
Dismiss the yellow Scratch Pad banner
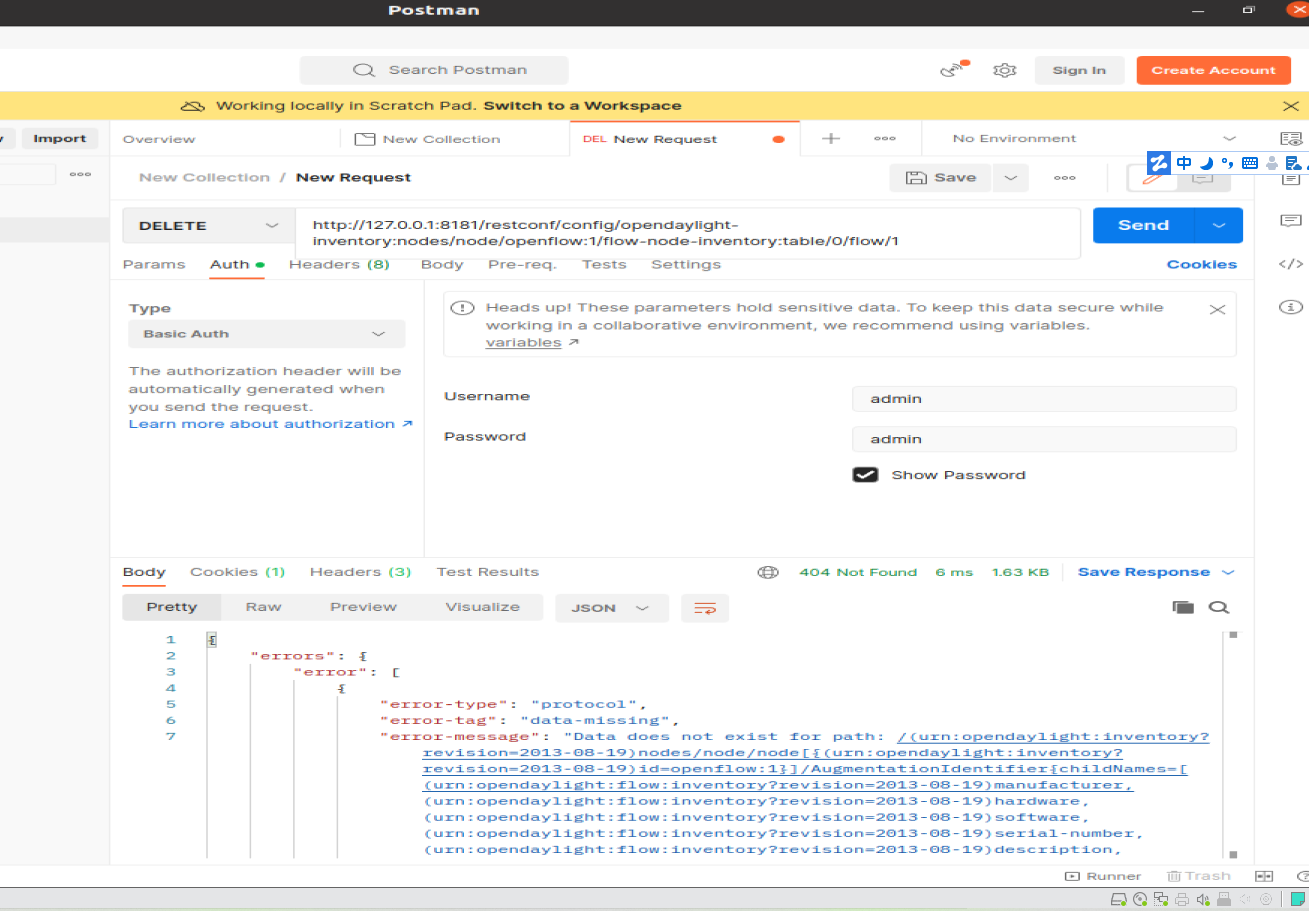(x=1290, y=106)
